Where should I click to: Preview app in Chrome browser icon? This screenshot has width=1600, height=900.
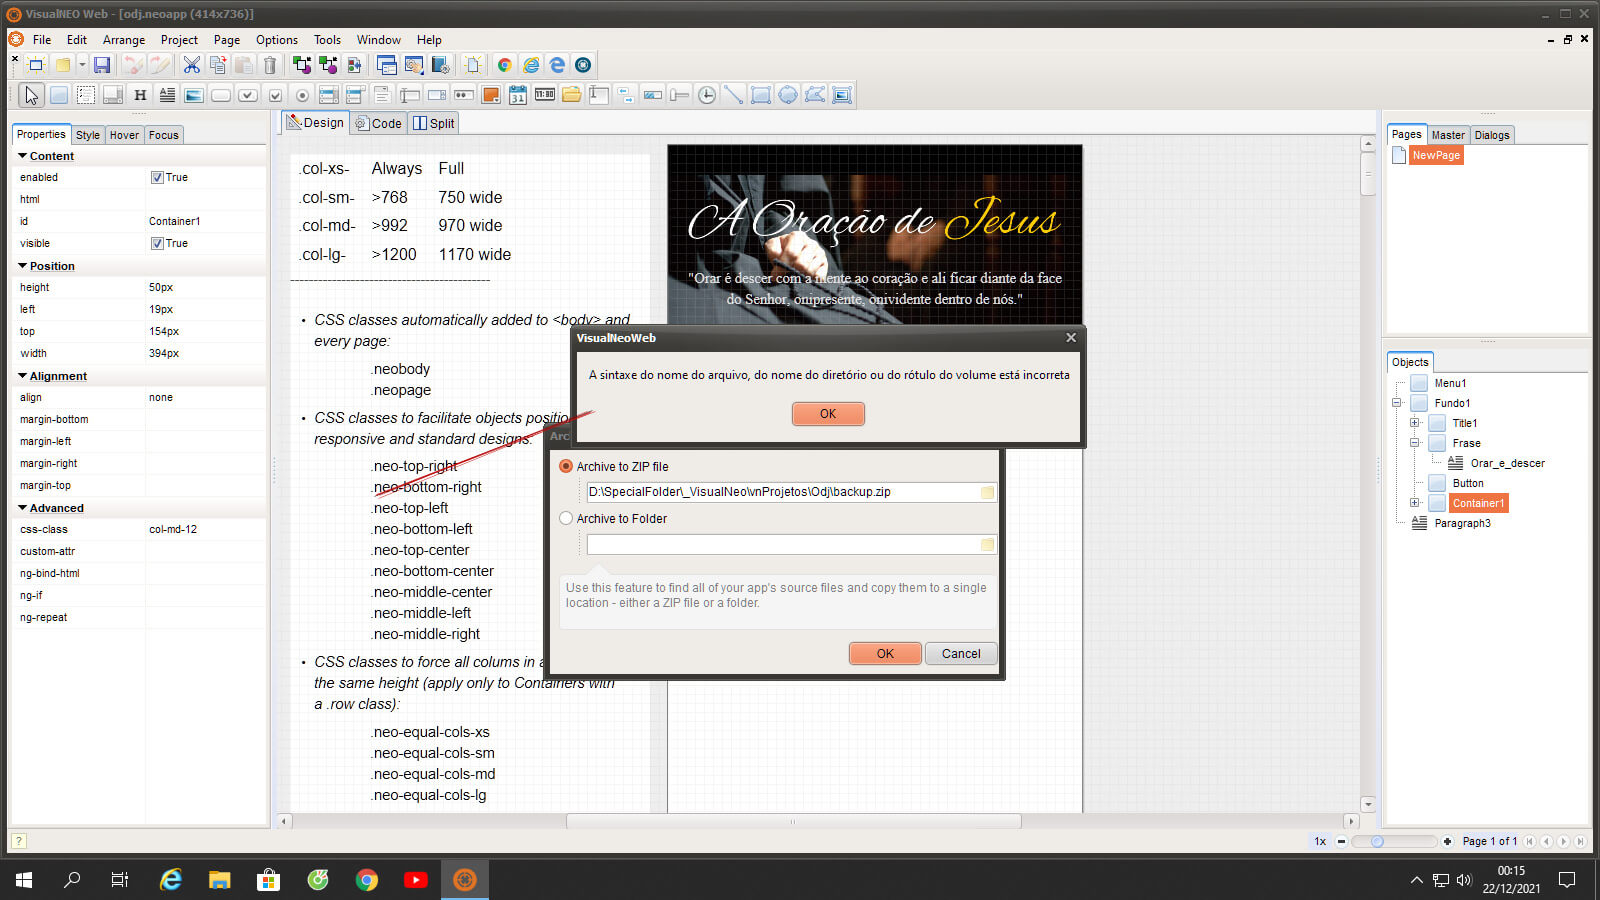point(505,65)
